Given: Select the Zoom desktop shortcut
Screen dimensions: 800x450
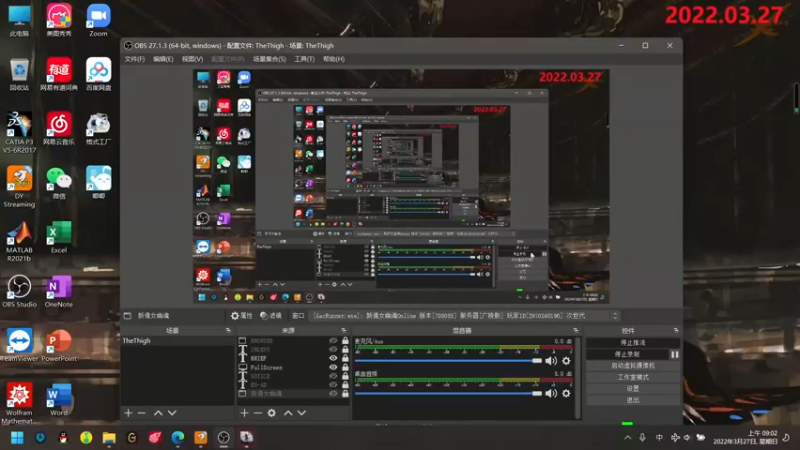Looking at the screenshot, I should click(98, 20).
